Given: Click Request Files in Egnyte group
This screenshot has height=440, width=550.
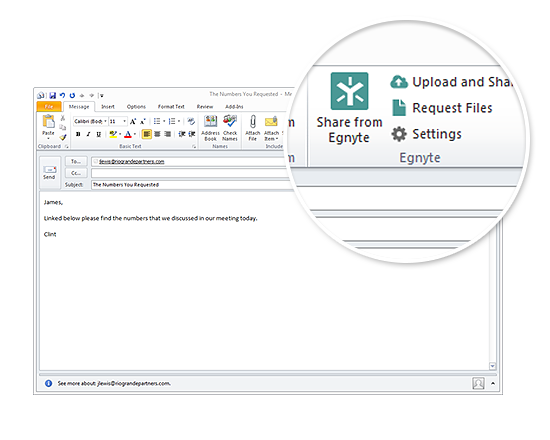Looking at the screenshot, I should point(442,108).
